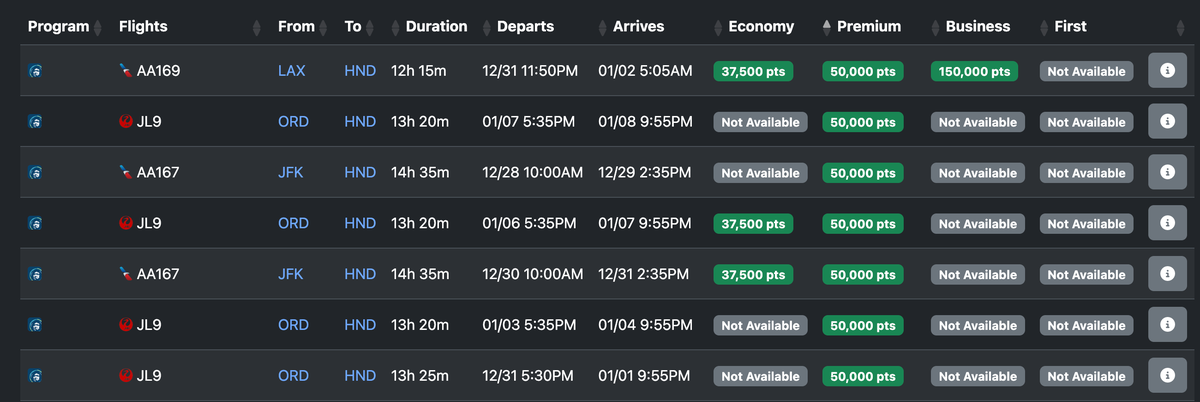Open info button for the AA169 flight row
1200x402 pixels.
(x=1167, y=71)
